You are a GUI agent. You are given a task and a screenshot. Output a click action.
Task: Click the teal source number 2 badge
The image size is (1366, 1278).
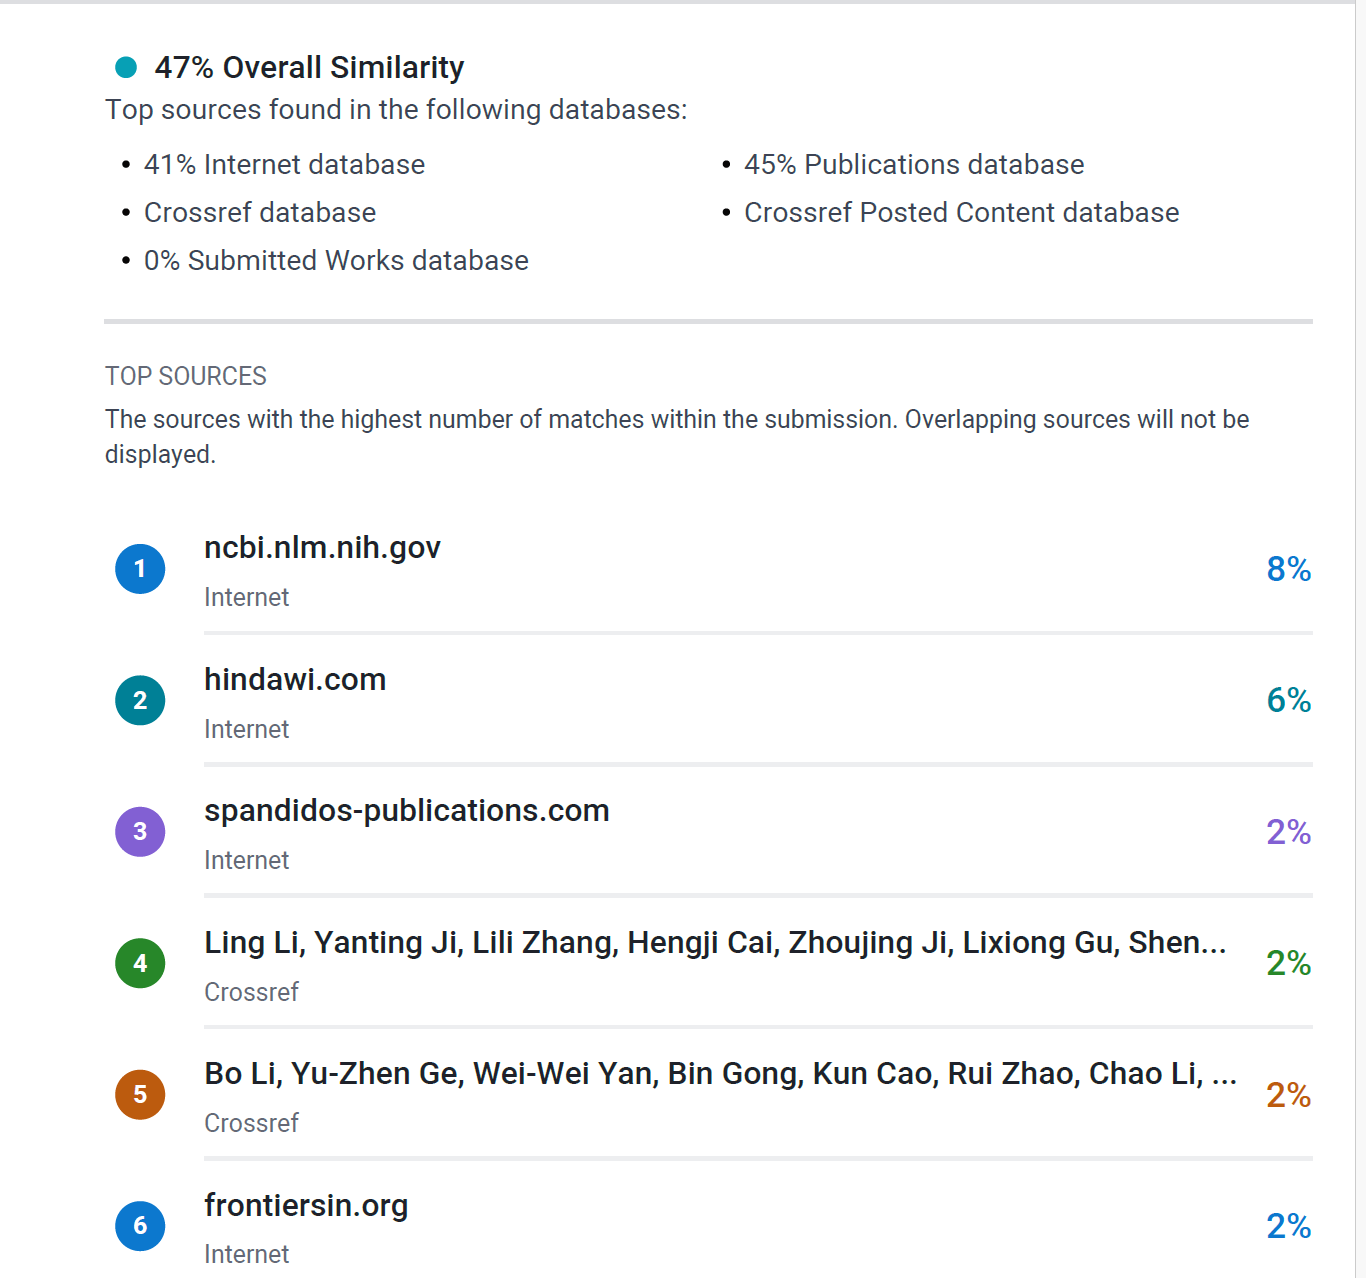click(140, 700)
